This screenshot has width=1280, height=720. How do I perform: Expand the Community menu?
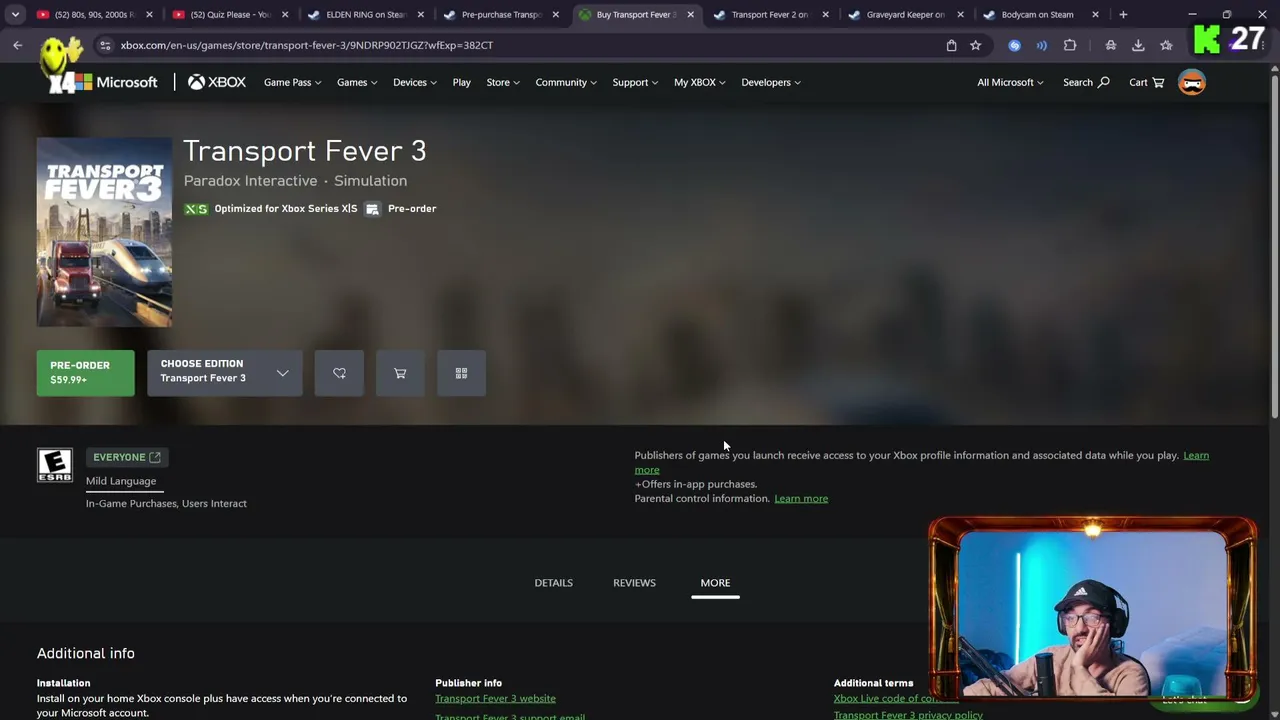[x=566, y=82]
